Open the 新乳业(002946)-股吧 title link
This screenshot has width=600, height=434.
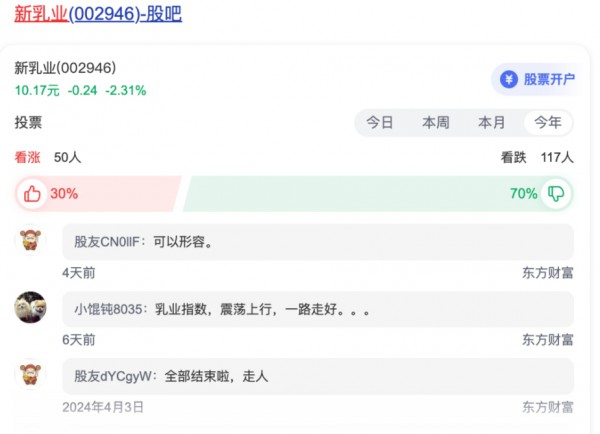click(98, 14)
